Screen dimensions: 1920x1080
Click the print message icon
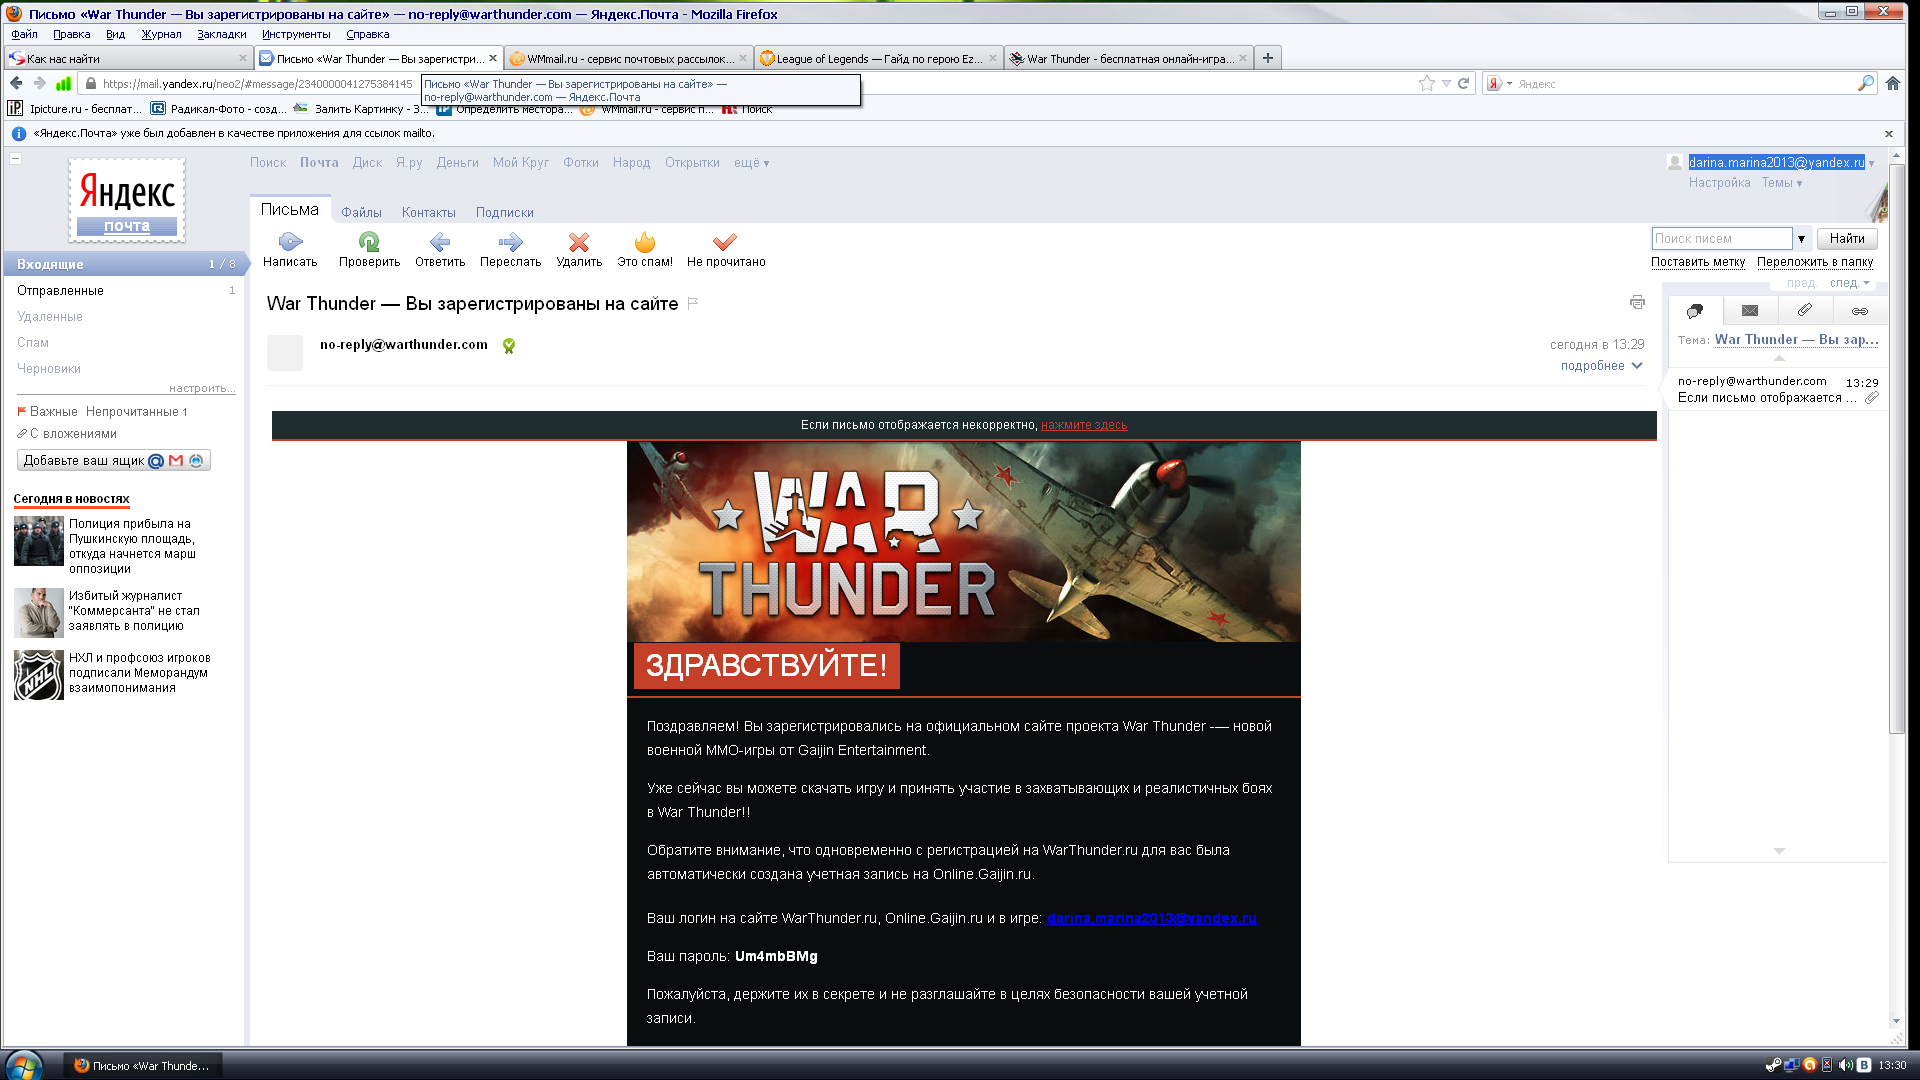click(1637, 302)
